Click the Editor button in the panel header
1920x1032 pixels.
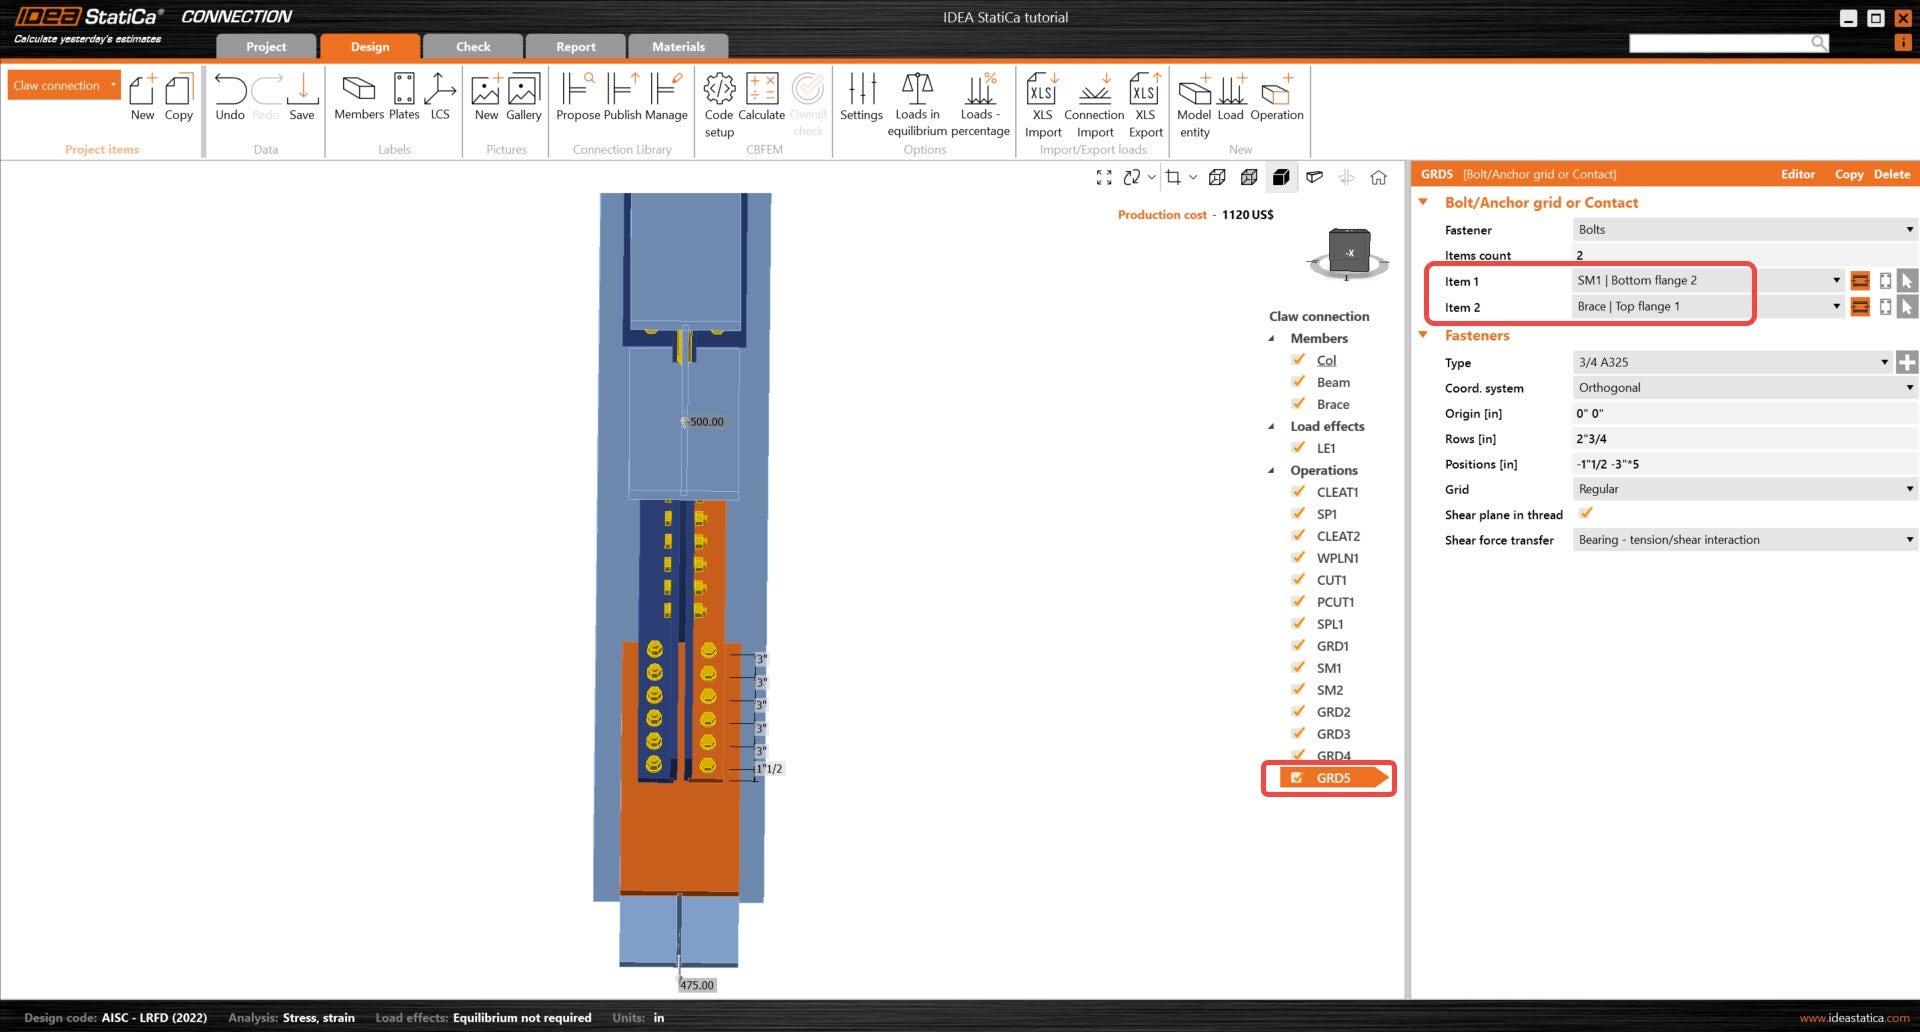point(1797,174)
